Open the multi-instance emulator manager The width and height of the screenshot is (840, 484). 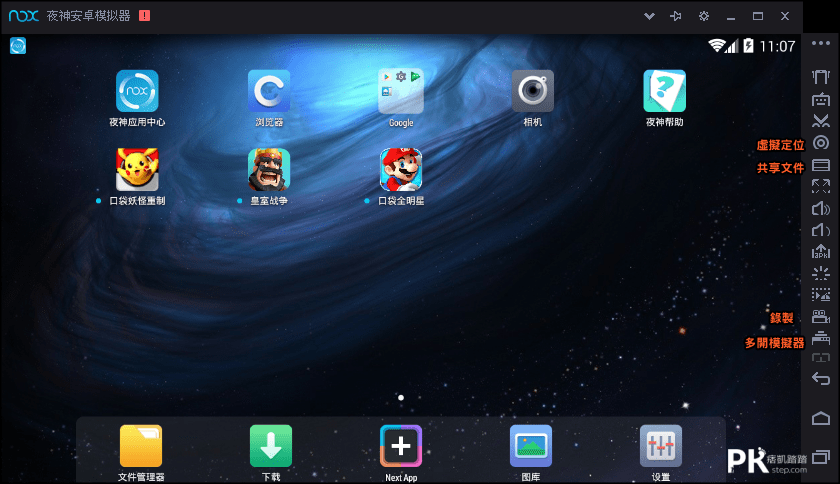click(x=821, y=338)
